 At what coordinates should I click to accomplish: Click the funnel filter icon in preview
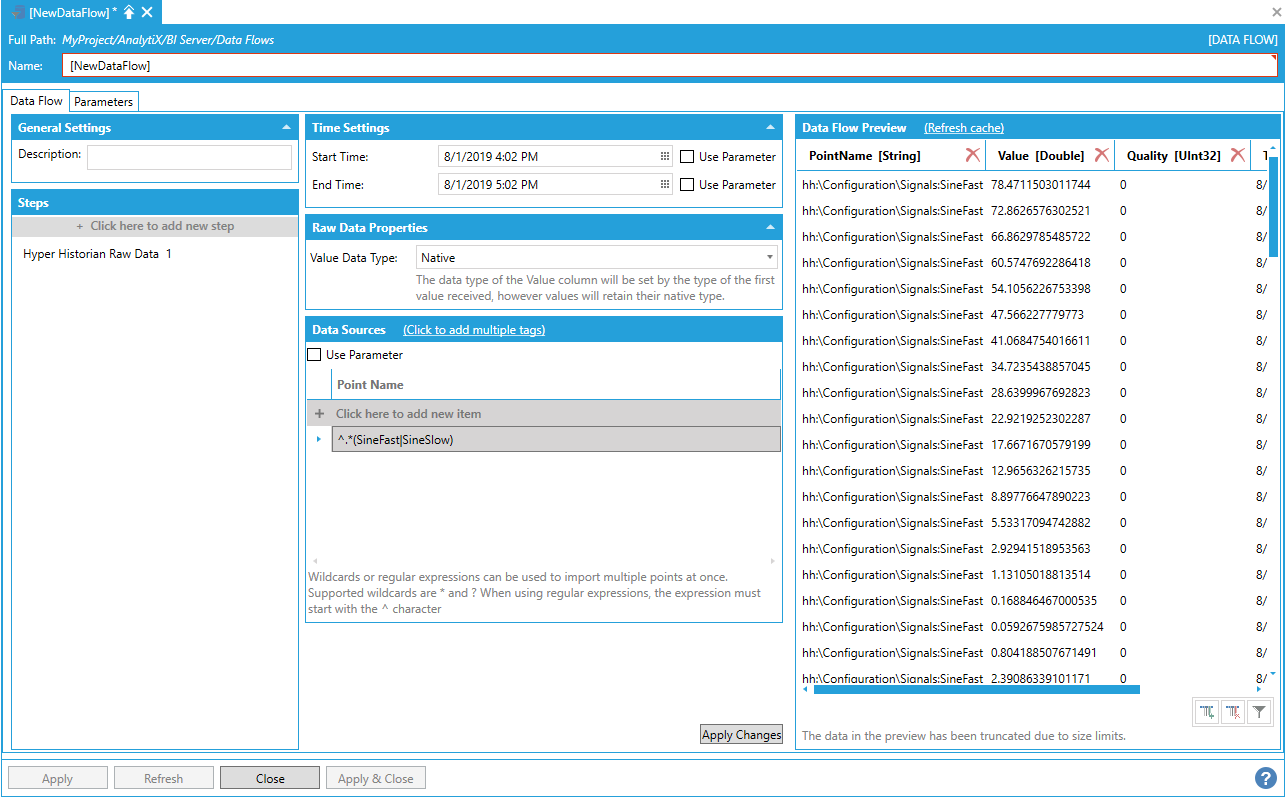[1259, 712]
